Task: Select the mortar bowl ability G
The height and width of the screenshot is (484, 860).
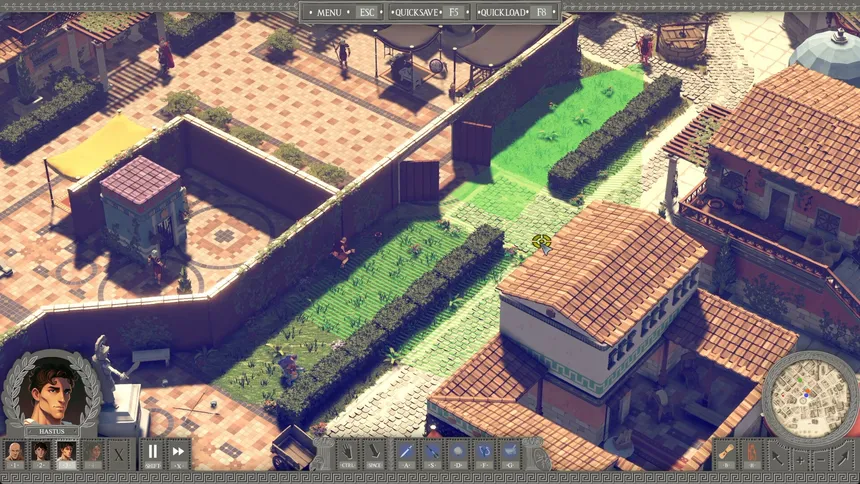Action: pyautogui.click(x=510, y=454)
